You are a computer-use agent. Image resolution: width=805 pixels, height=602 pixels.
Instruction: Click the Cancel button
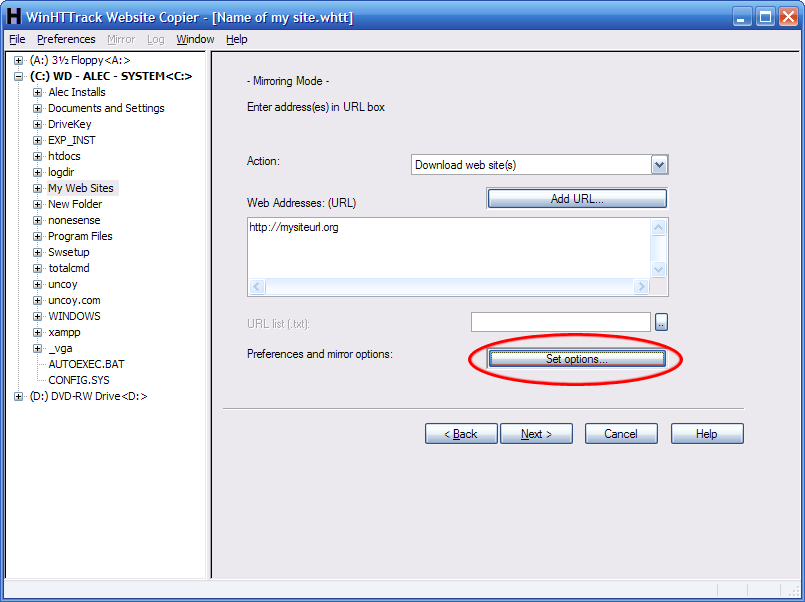(621, 434)
